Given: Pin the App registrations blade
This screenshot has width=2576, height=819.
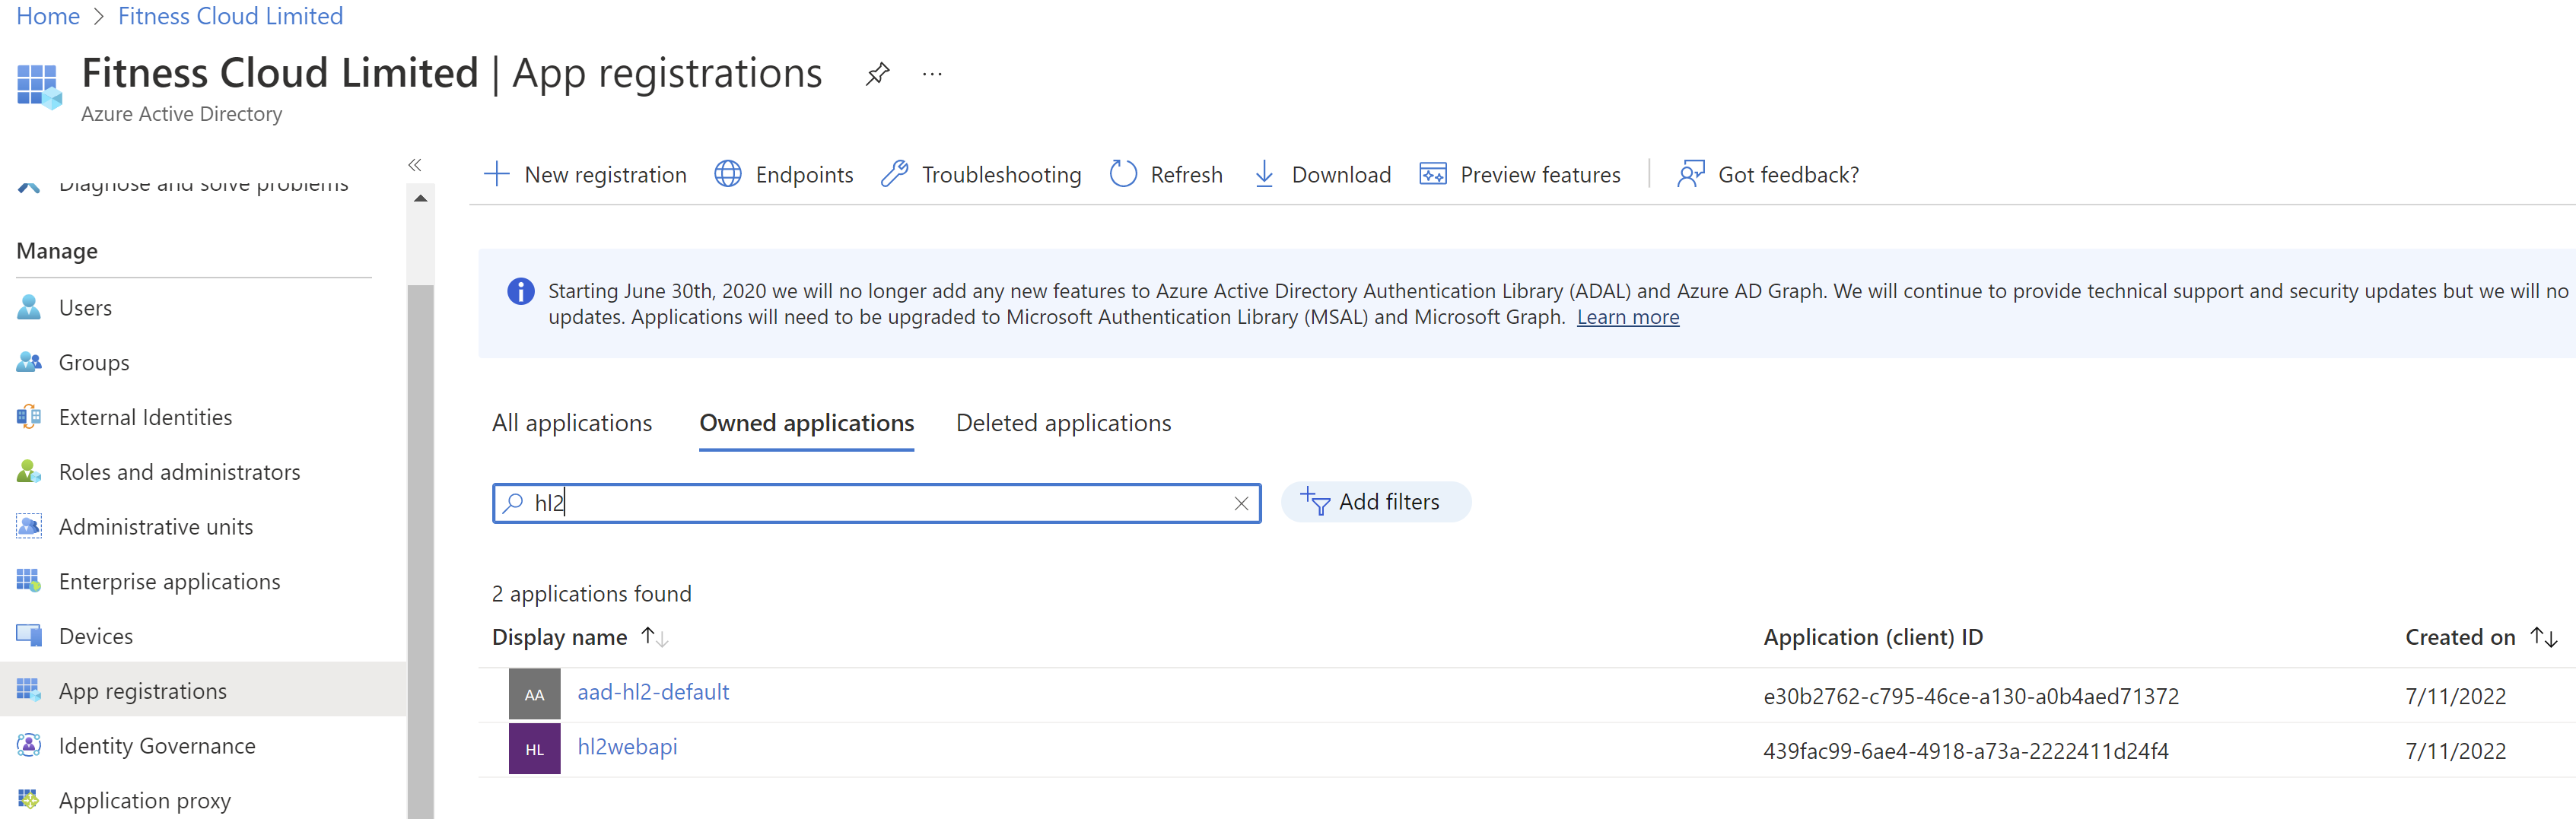Looking at the screenshot, I should coord(877,74).
